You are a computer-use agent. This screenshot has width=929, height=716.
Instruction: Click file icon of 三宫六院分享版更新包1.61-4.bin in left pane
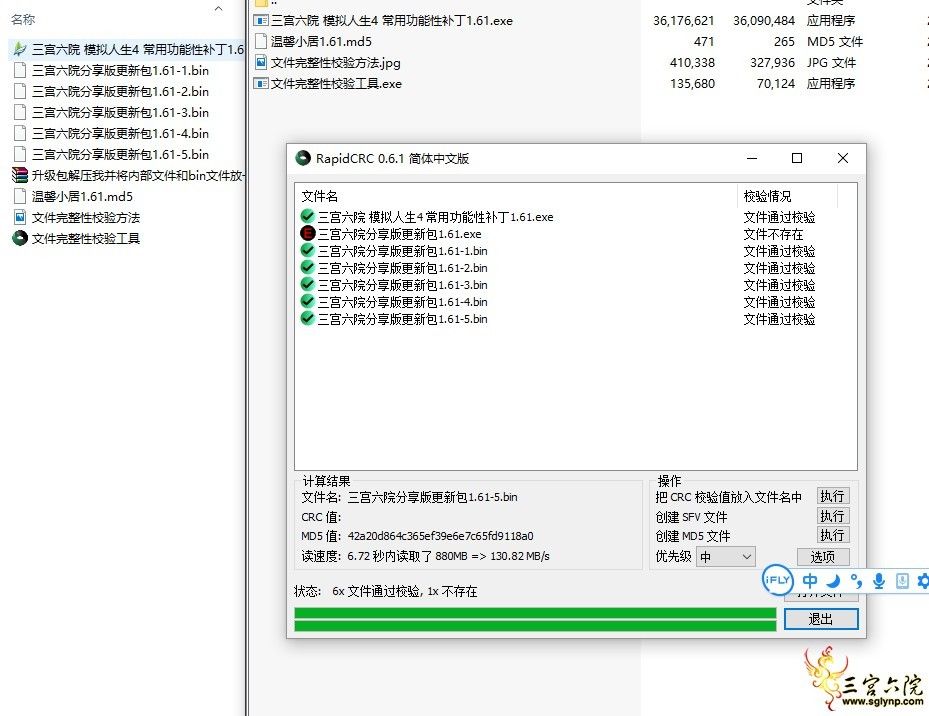20,133
